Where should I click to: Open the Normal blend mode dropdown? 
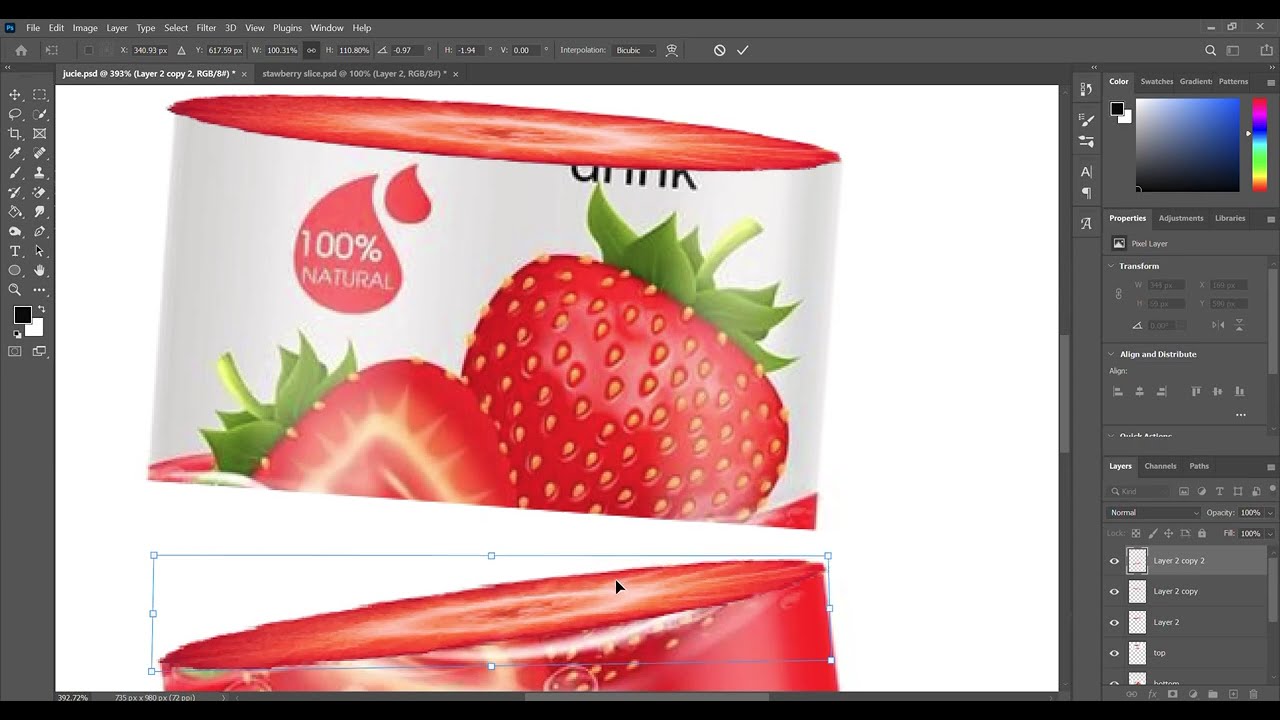(x=1154, y=513)
